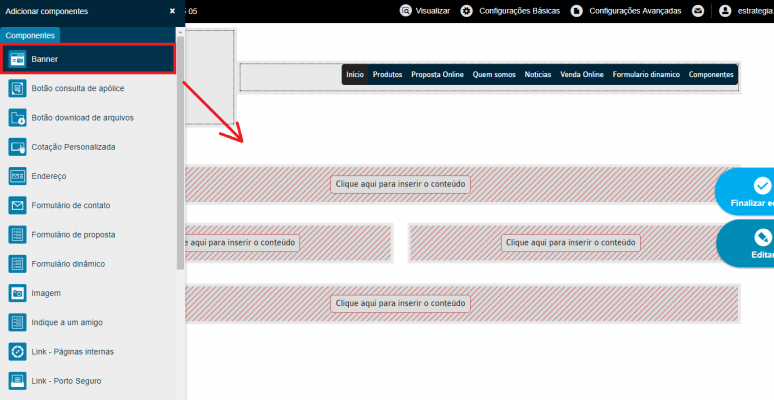Open the Início menu item
Screen dimensions: 774x400
point(355,75)
